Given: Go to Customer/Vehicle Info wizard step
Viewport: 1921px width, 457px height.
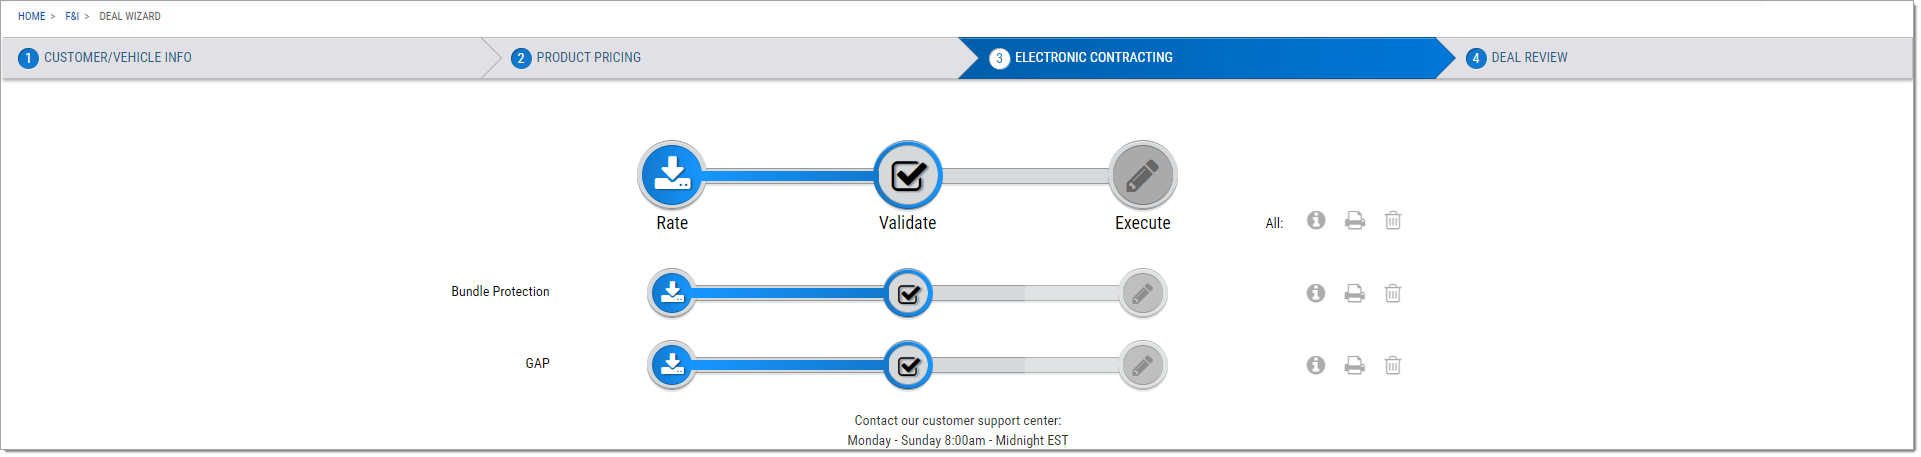Looking at the screenshot, I should click(x=117, y=58).
